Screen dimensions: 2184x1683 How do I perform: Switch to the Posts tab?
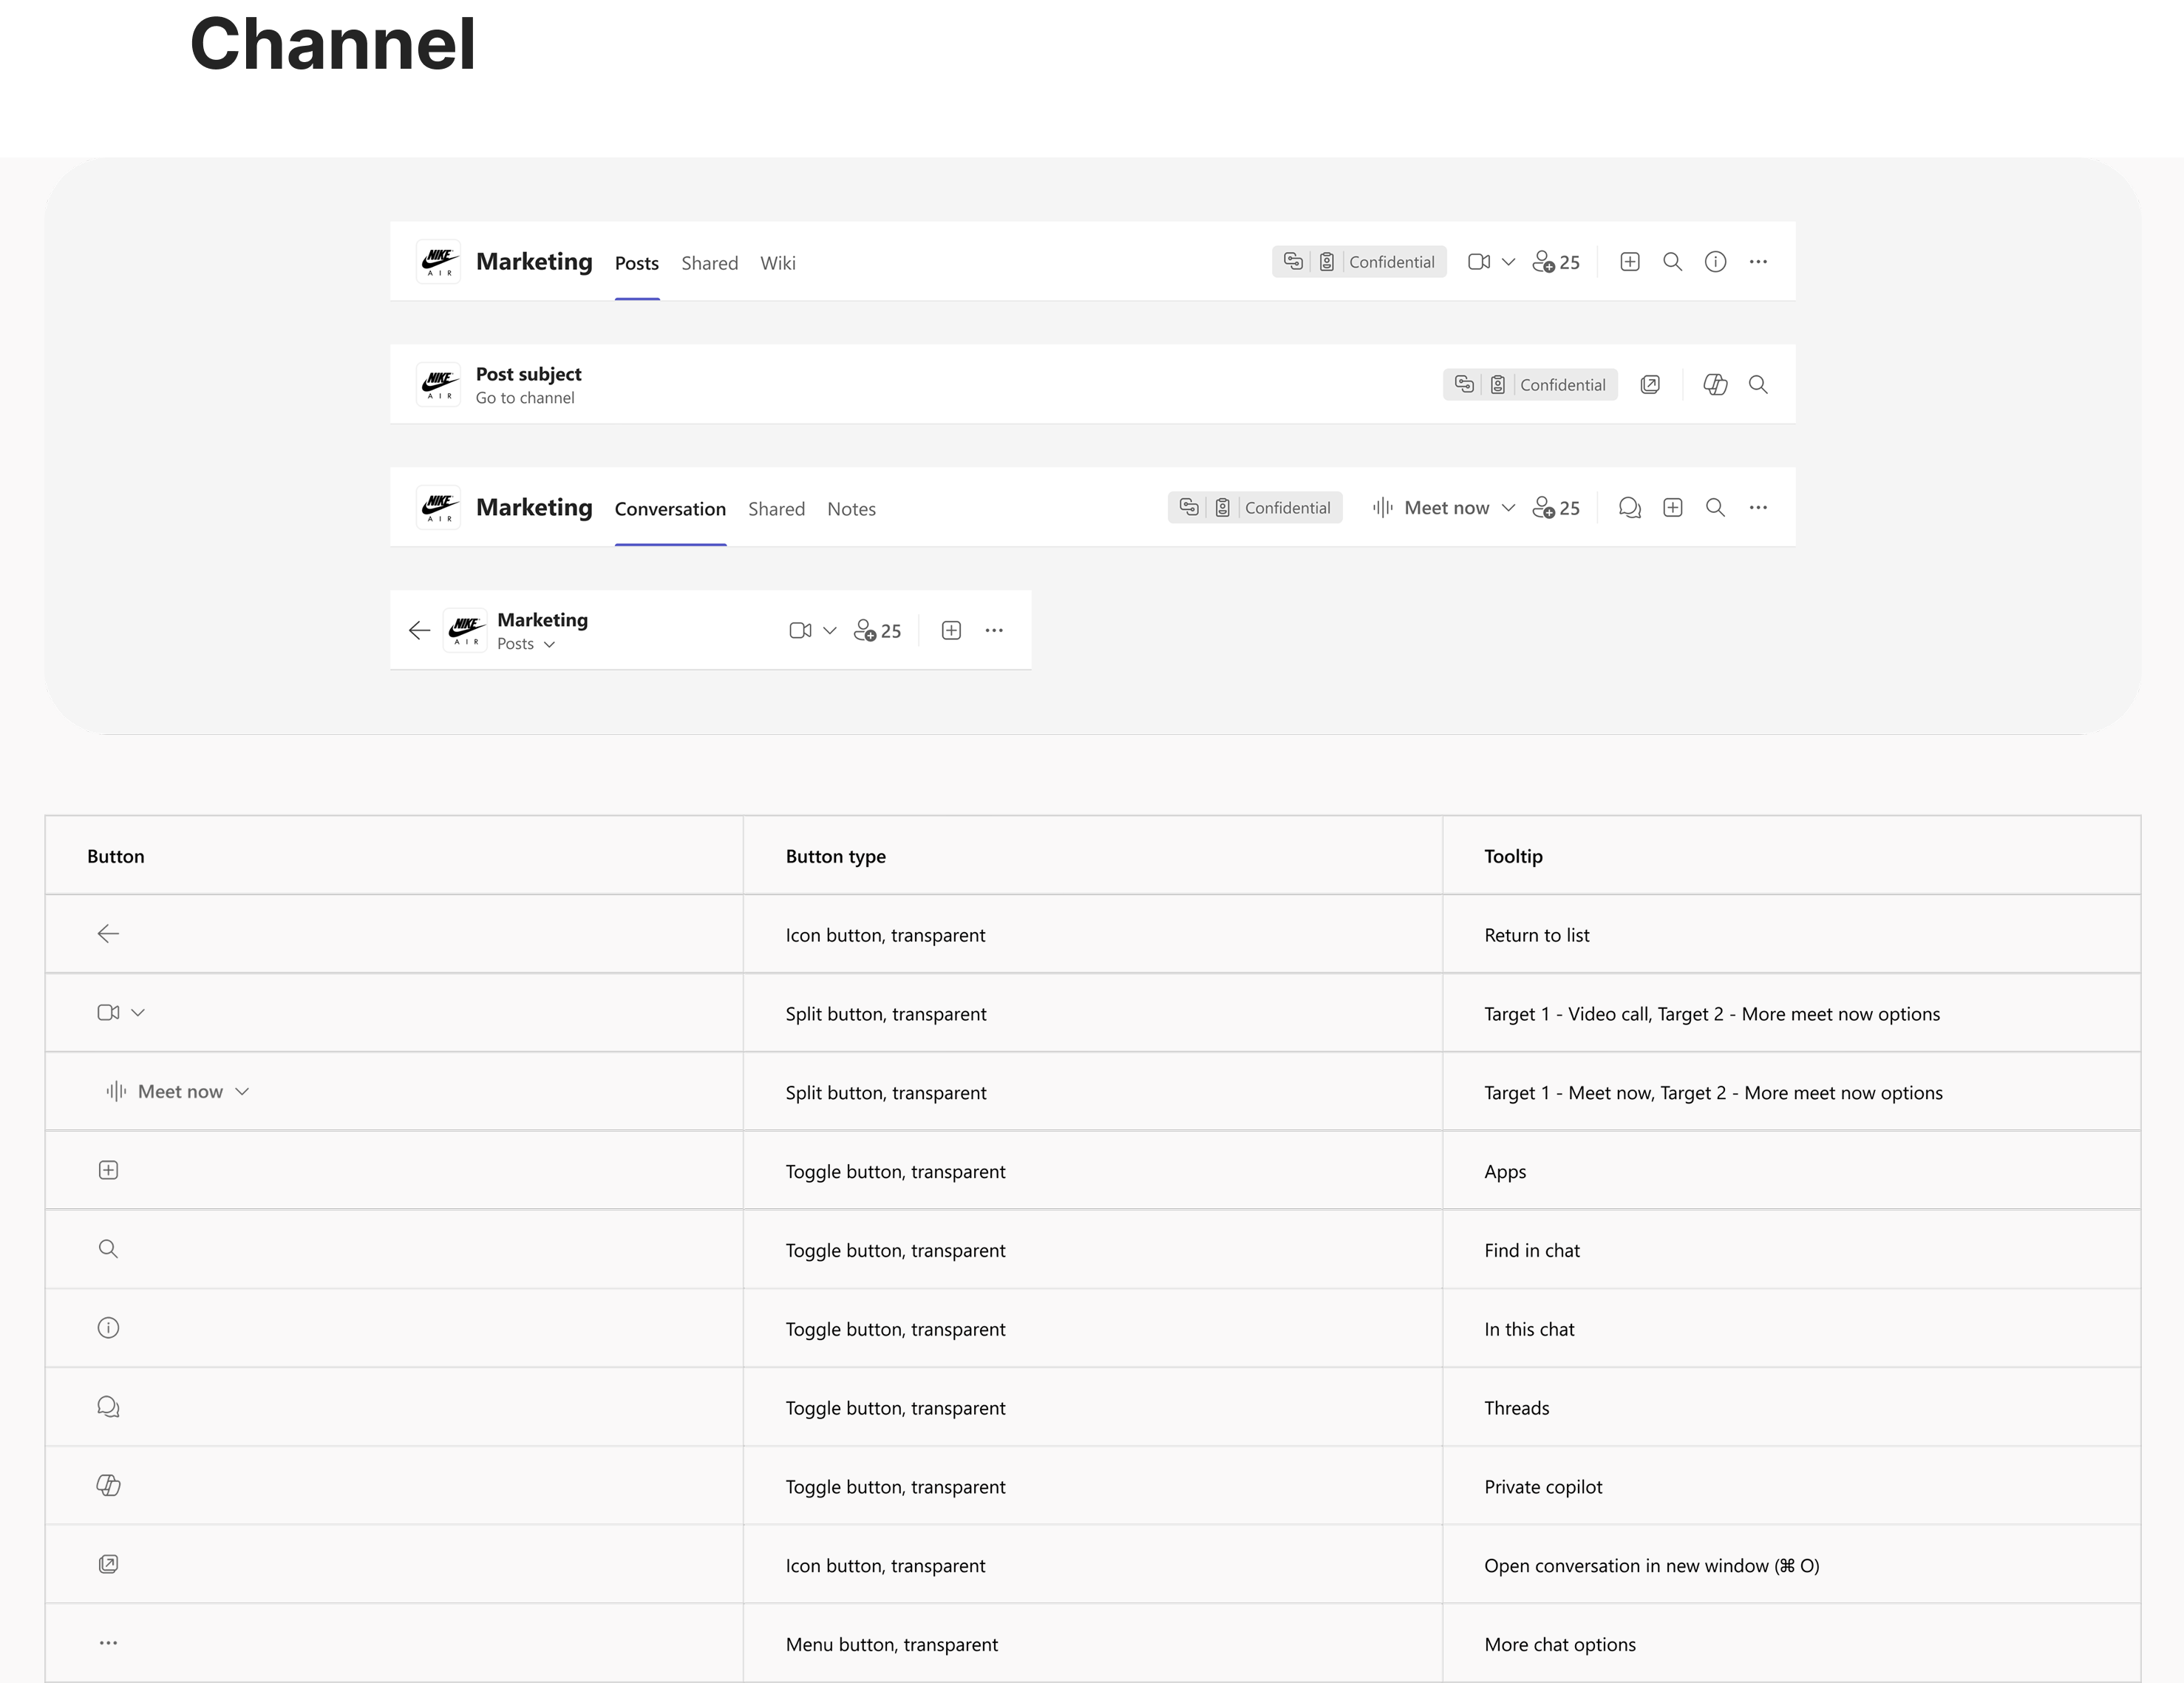click(x=637, y=263)
